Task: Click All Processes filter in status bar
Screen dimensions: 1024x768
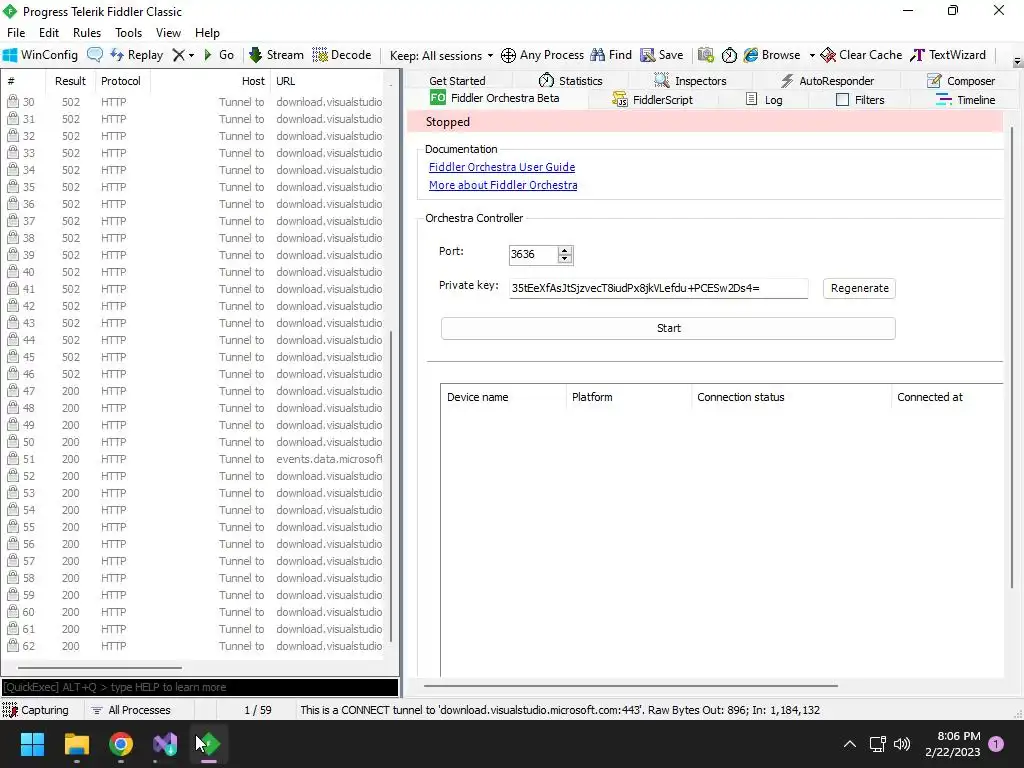Action: [131, 710]
